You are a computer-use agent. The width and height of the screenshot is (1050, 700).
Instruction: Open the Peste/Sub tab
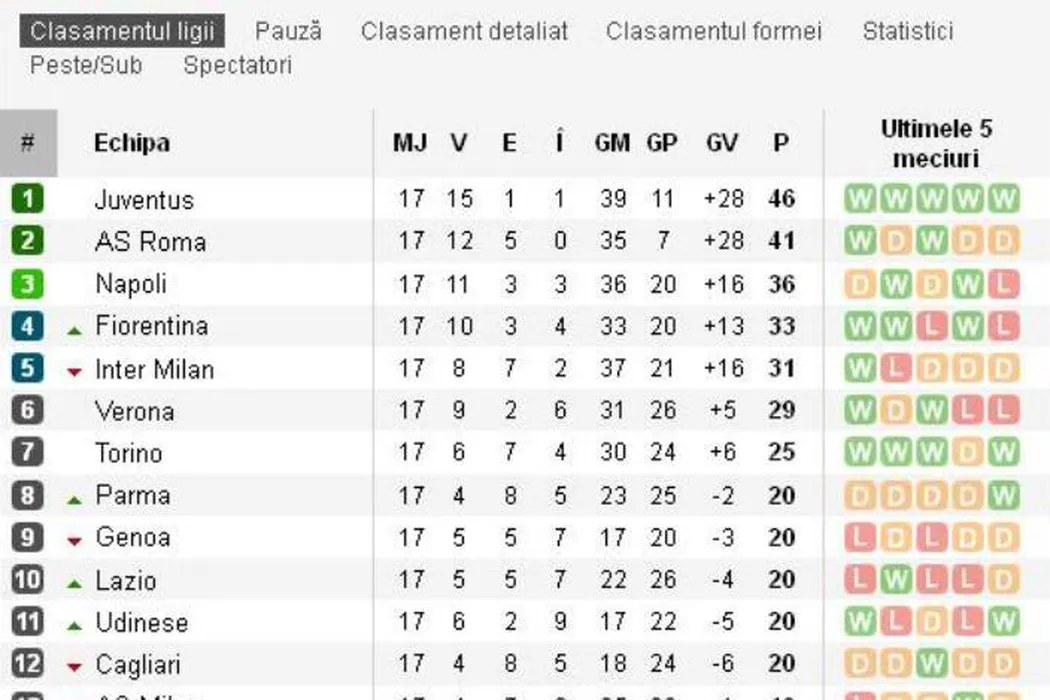tap(86, 66)
